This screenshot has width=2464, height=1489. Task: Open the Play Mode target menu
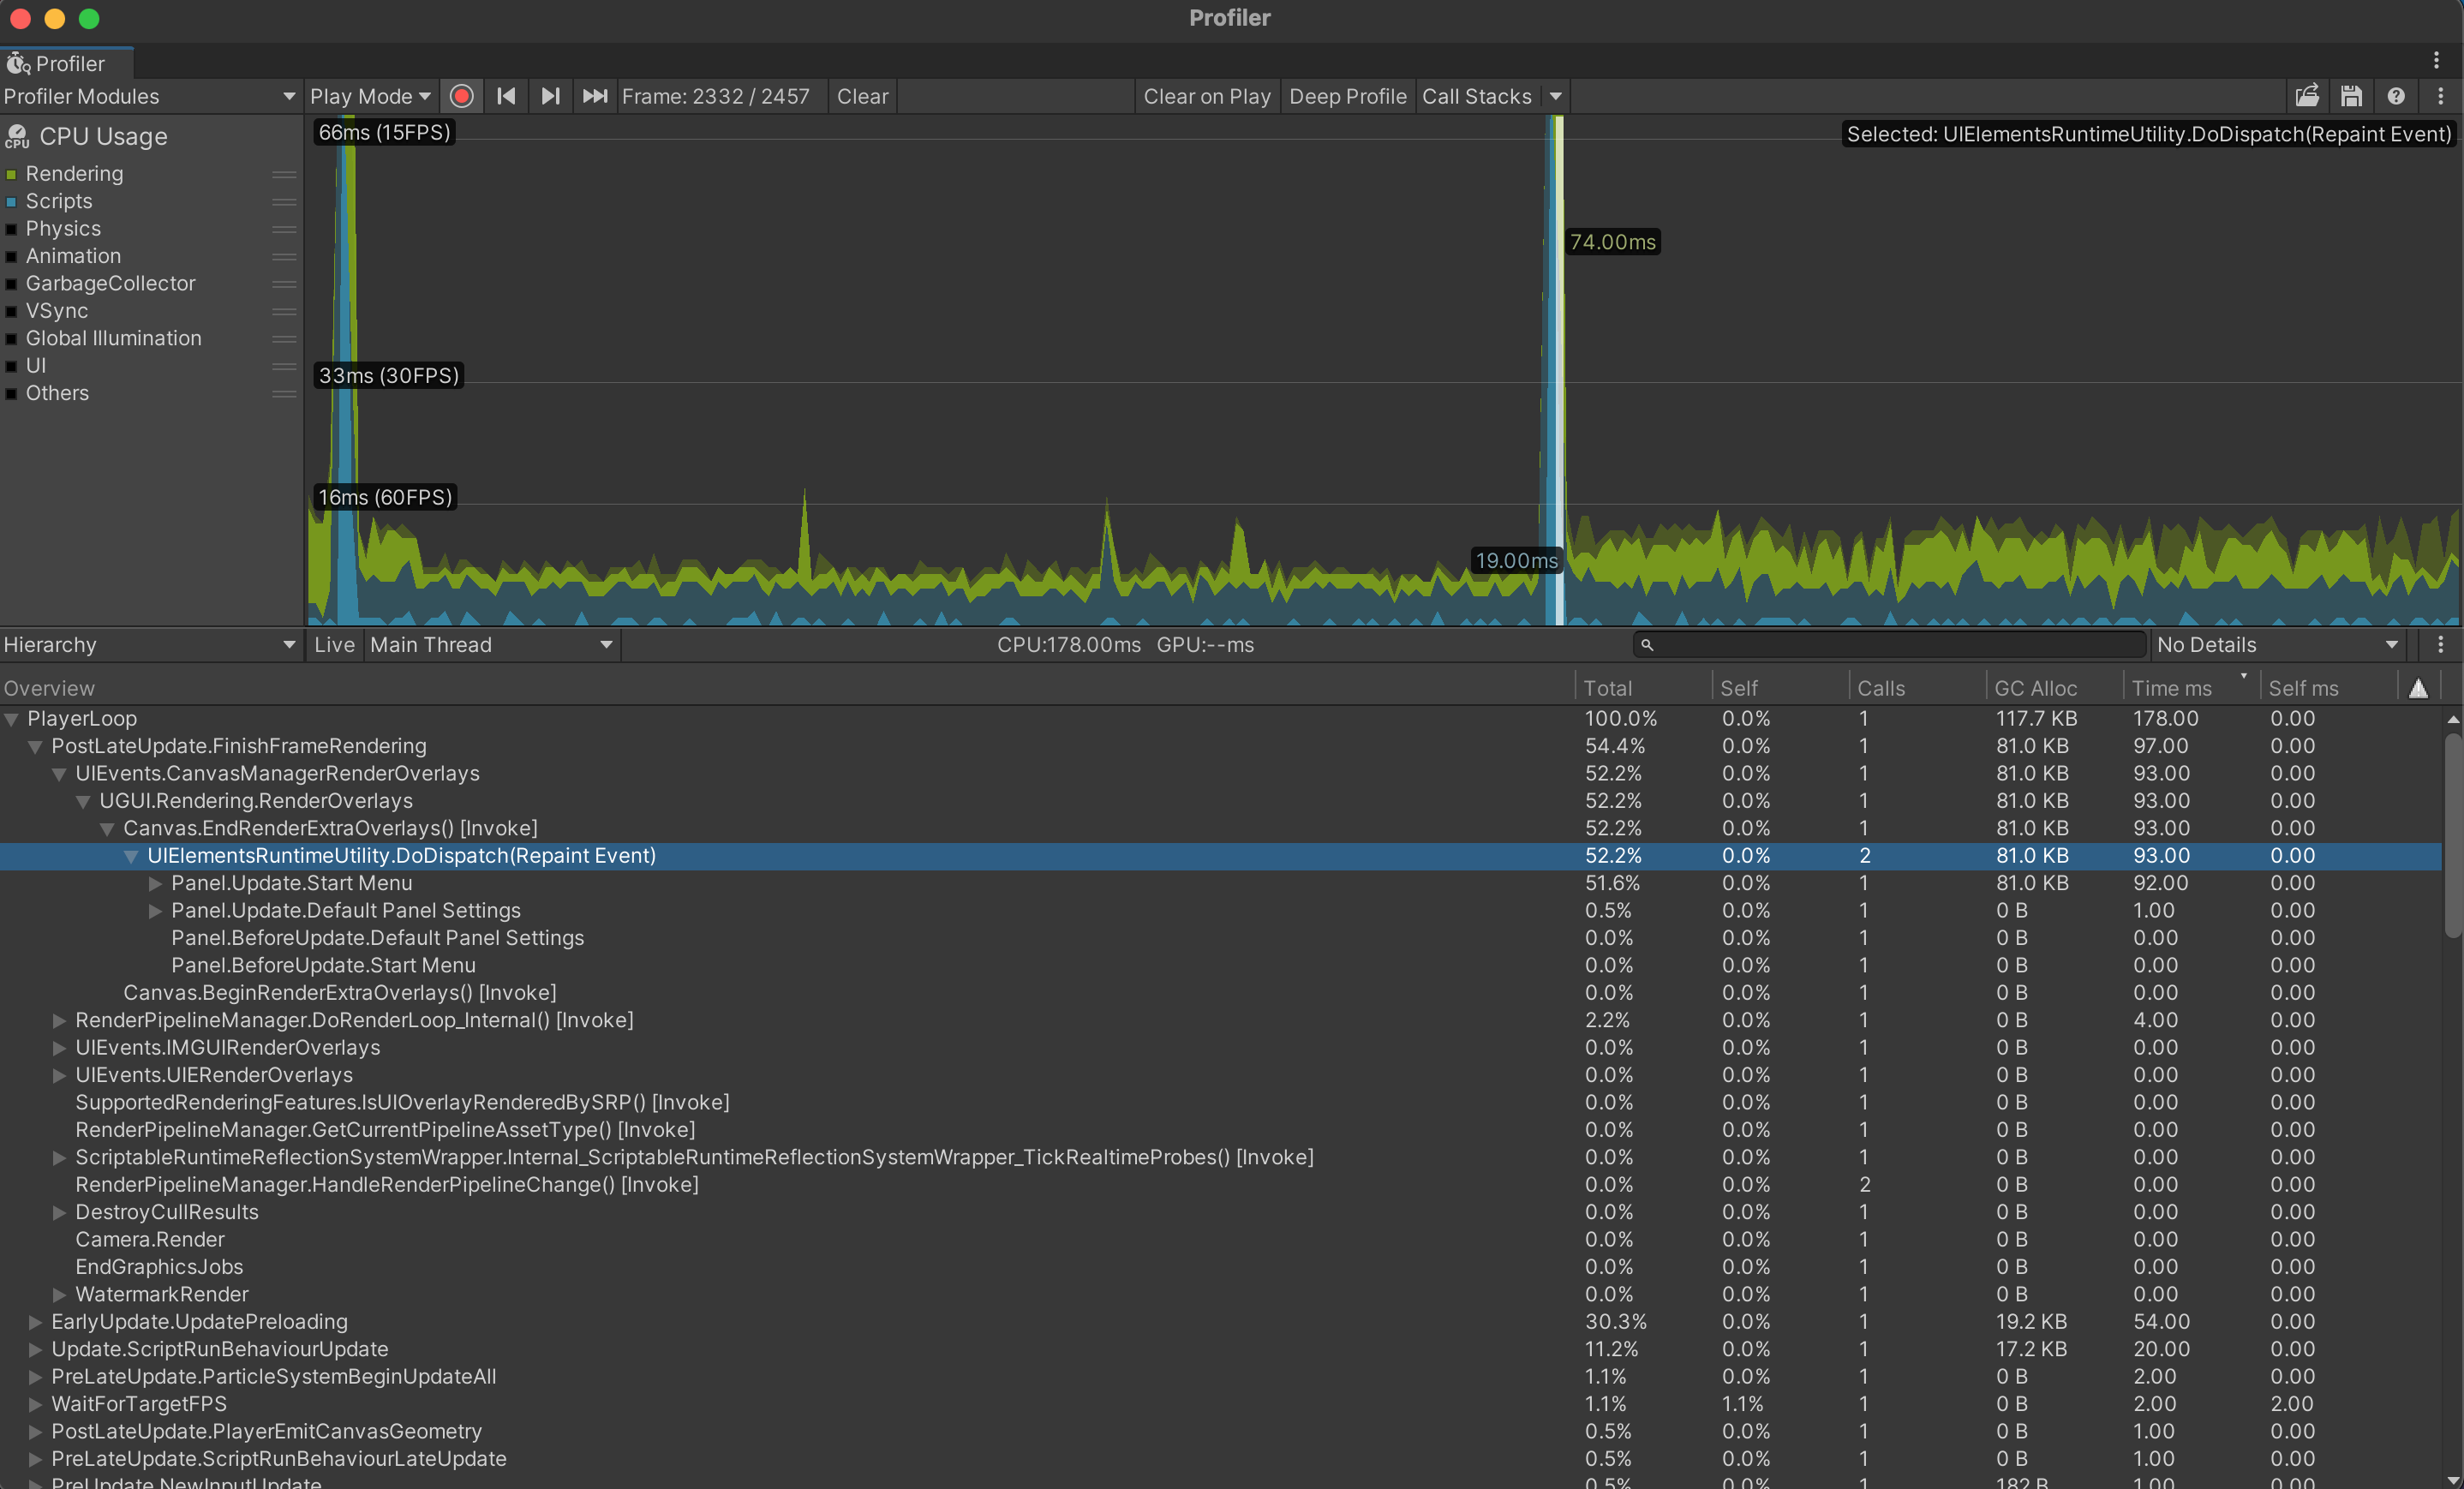click(369, 96)
